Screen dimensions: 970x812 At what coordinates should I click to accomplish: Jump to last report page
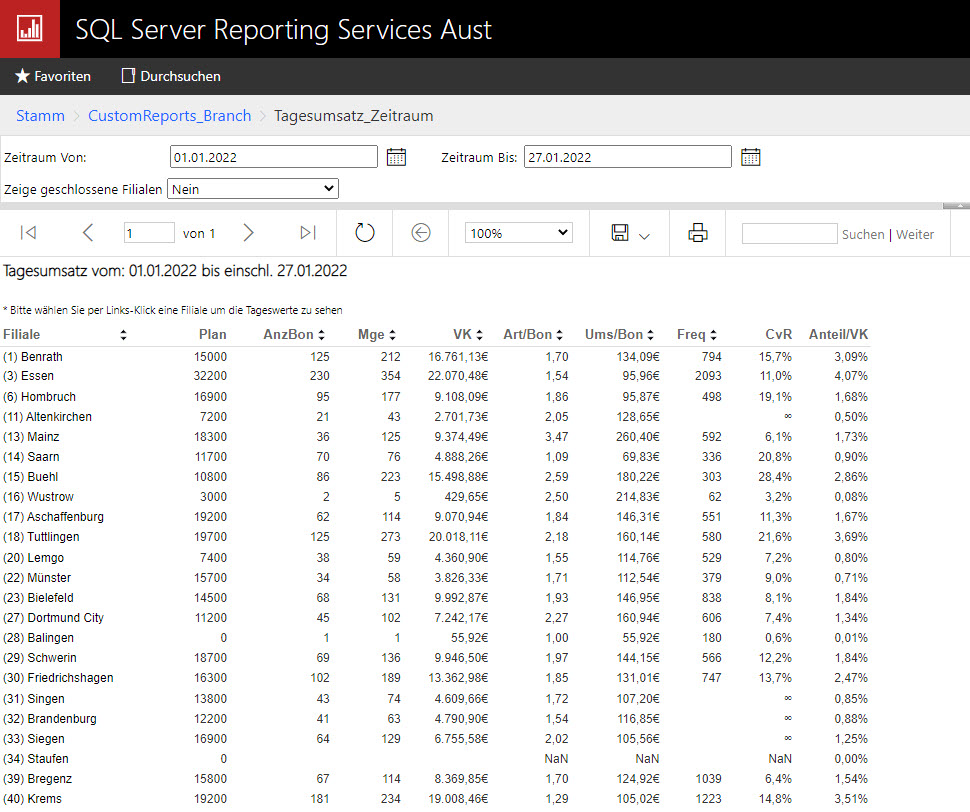(x=308, y=233)
